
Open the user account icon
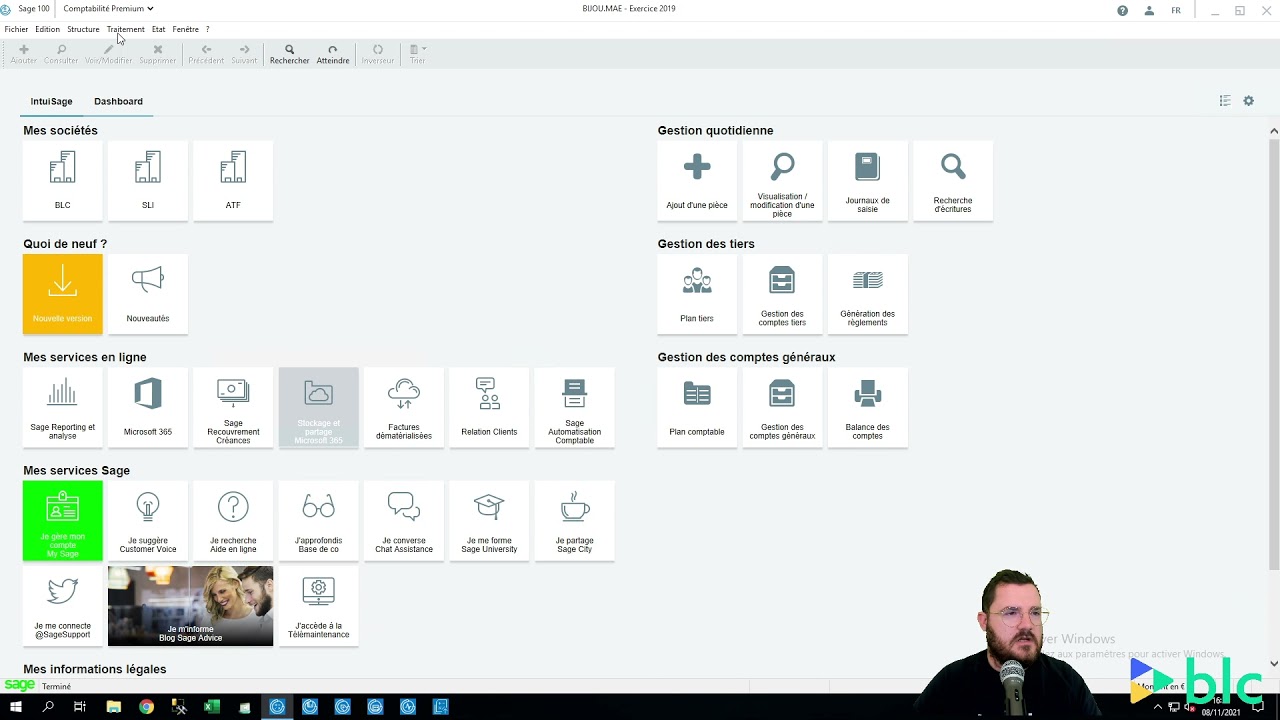click(1149, 10)
